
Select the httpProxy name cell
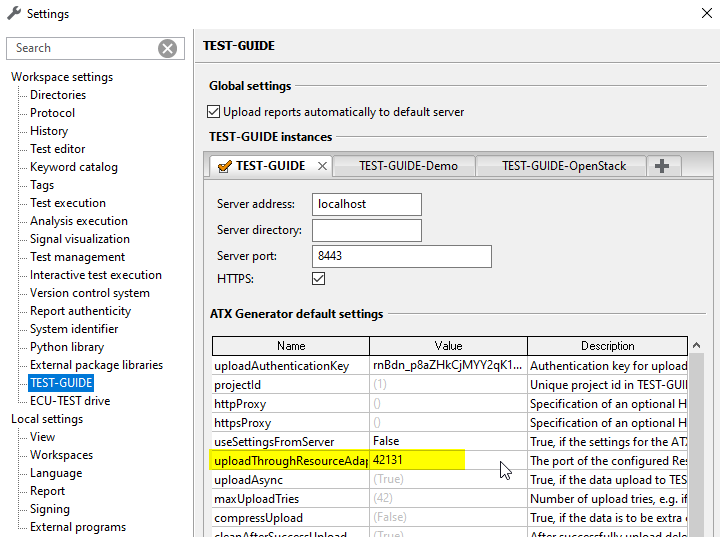[291, 404]
